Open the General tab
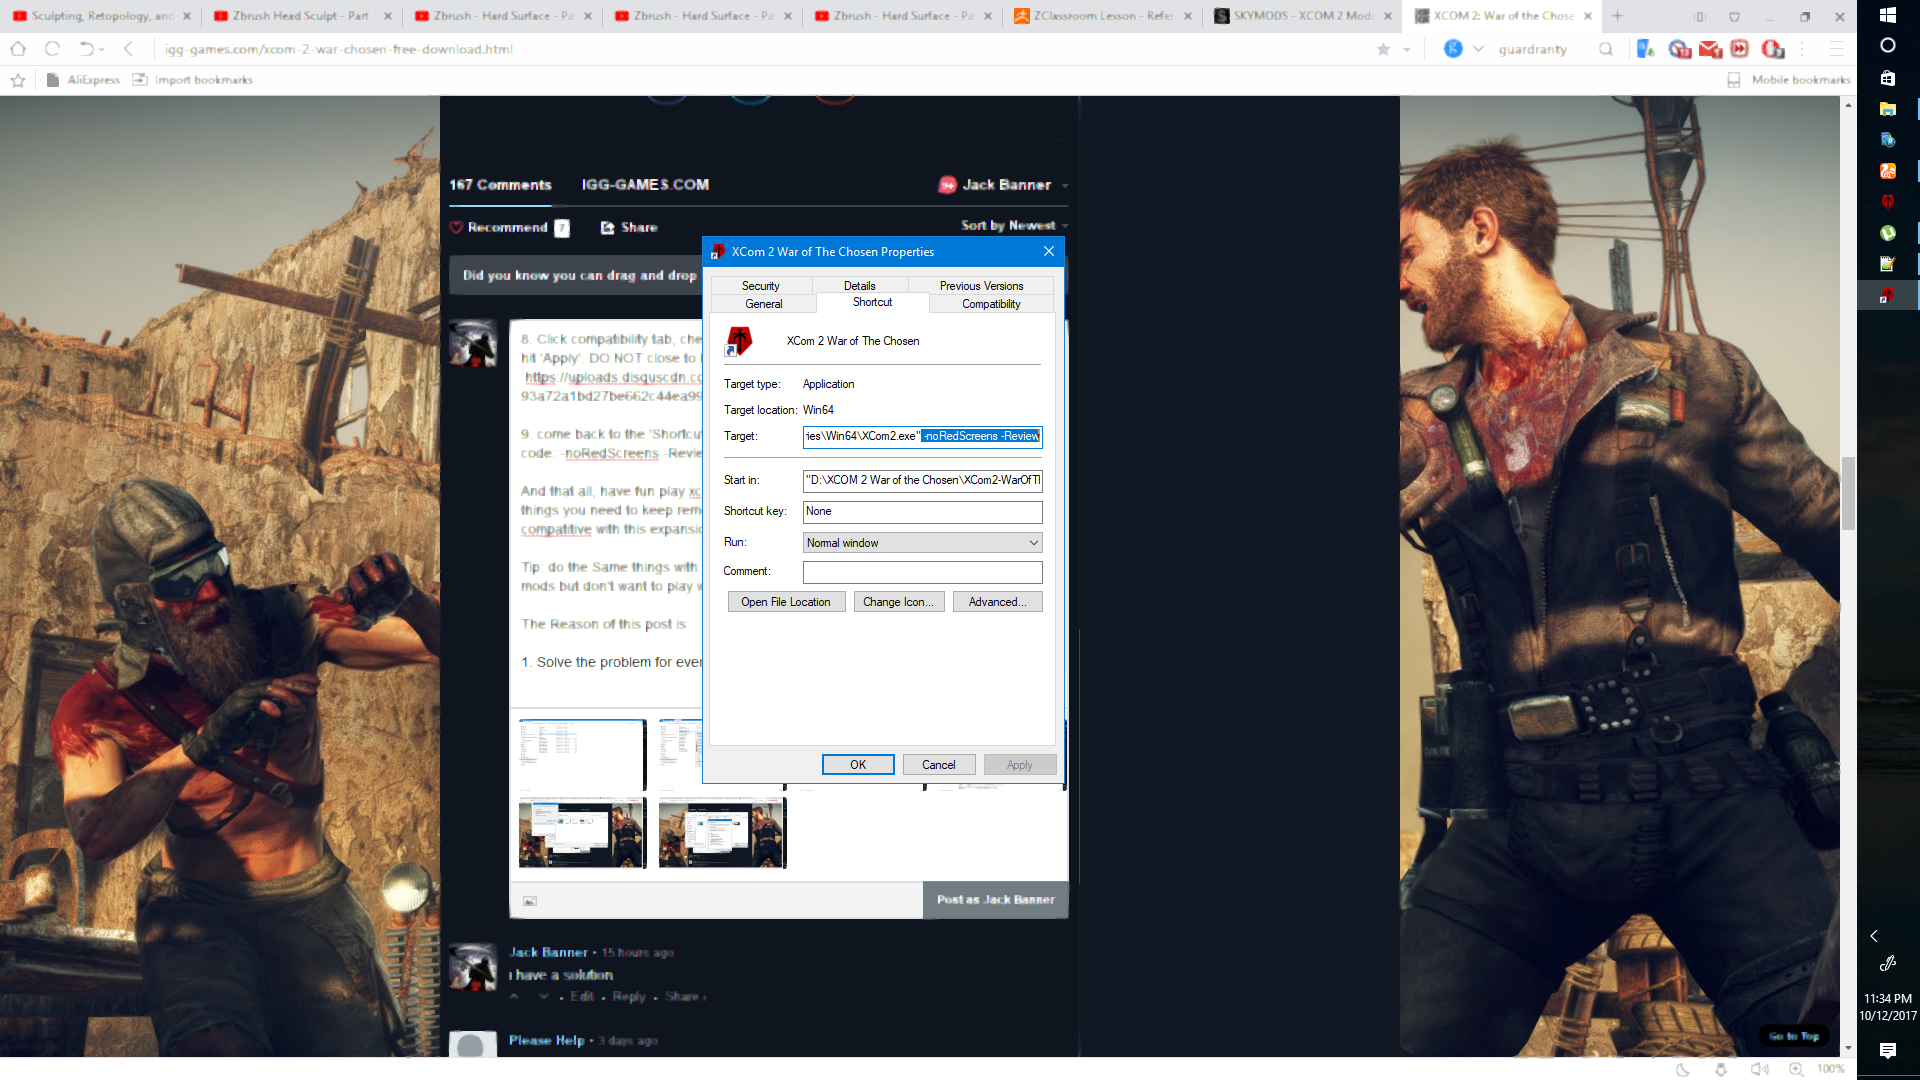1920x1080 pixels. point(763,304)
